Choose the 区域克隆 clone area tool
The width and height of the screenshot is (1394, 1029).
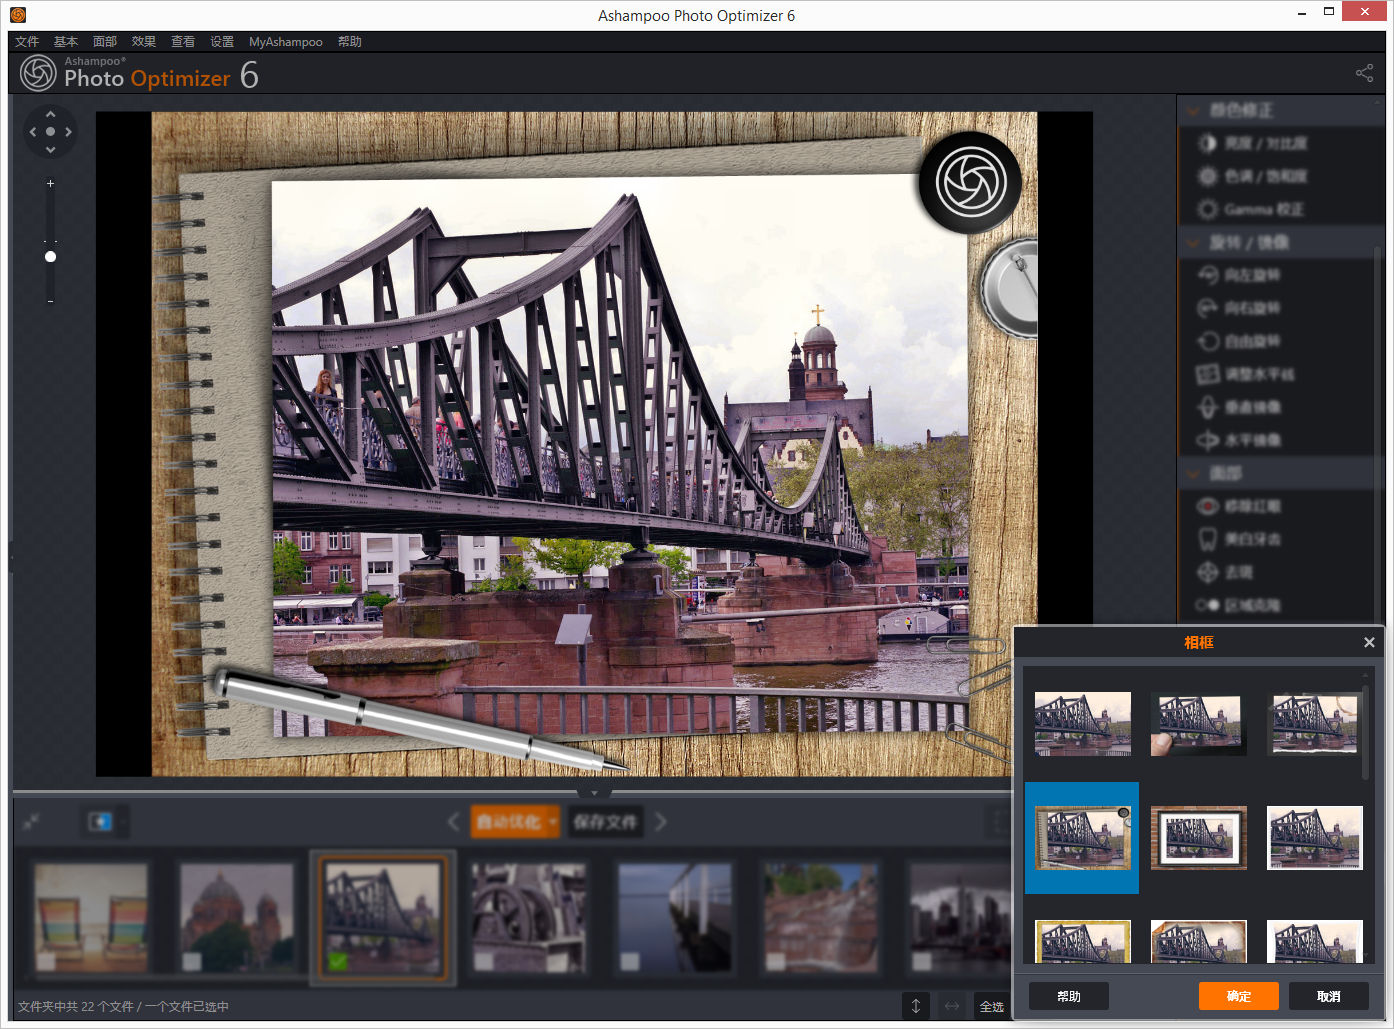tap(1238, 605)
